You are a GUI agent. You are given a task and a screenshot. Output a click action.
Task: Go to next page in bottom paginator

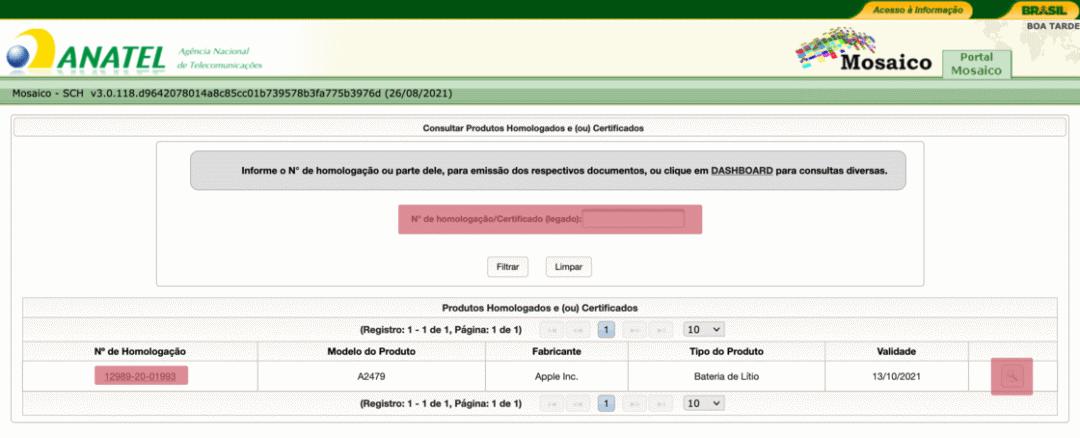[634, 404]
